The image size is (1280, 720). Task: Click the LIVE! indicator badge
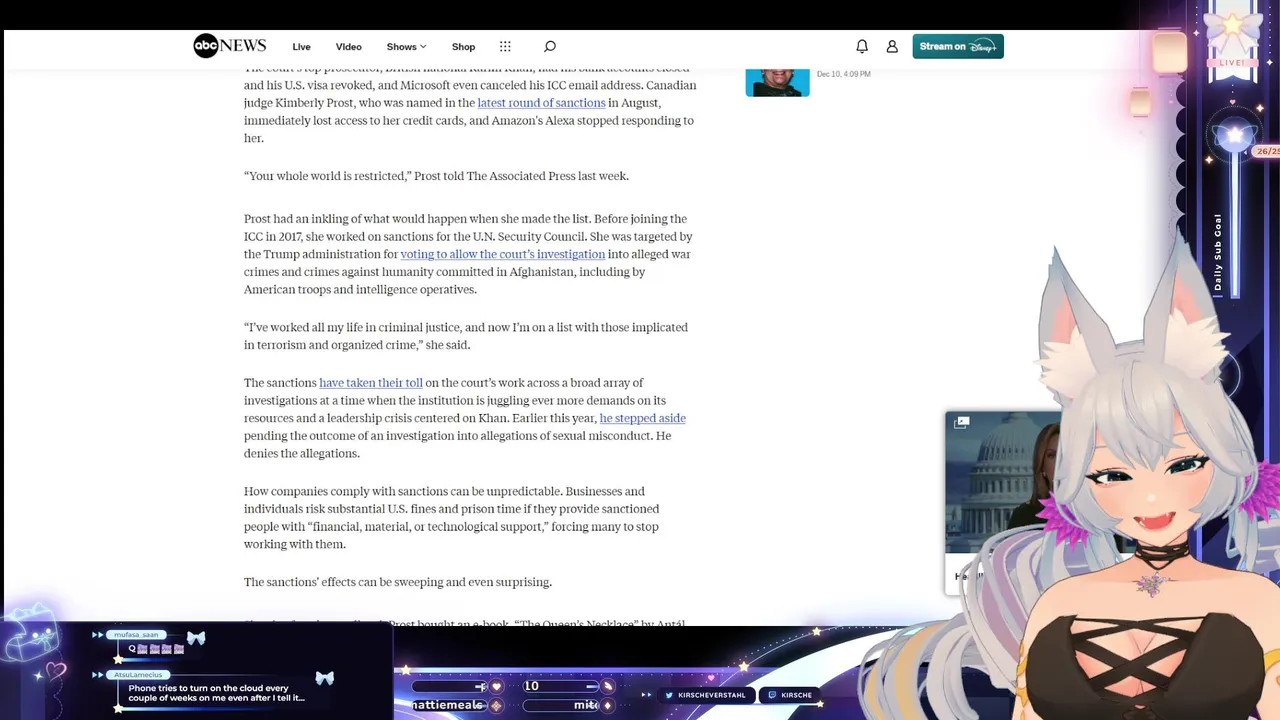tap(1232, 62)
